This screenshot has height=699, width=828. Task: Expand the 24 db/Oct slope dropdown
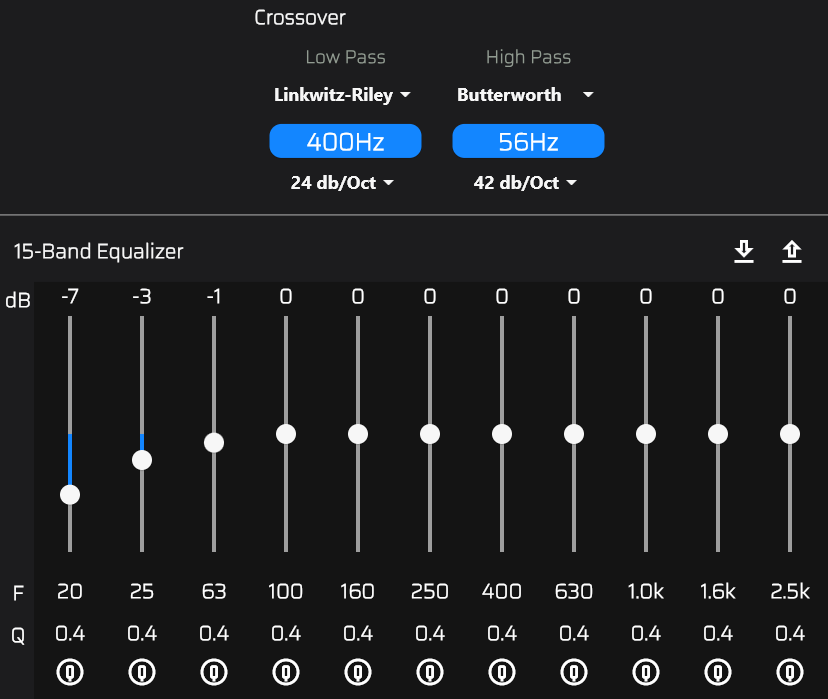click(342, 183)
